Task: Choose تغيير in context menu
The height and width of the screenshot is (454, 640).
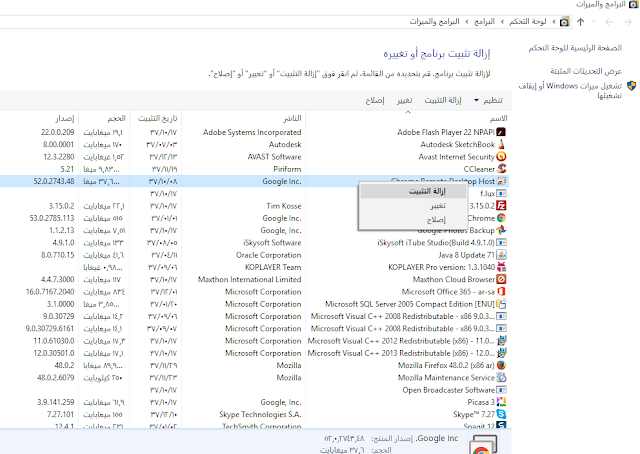Action: point(413,205)
